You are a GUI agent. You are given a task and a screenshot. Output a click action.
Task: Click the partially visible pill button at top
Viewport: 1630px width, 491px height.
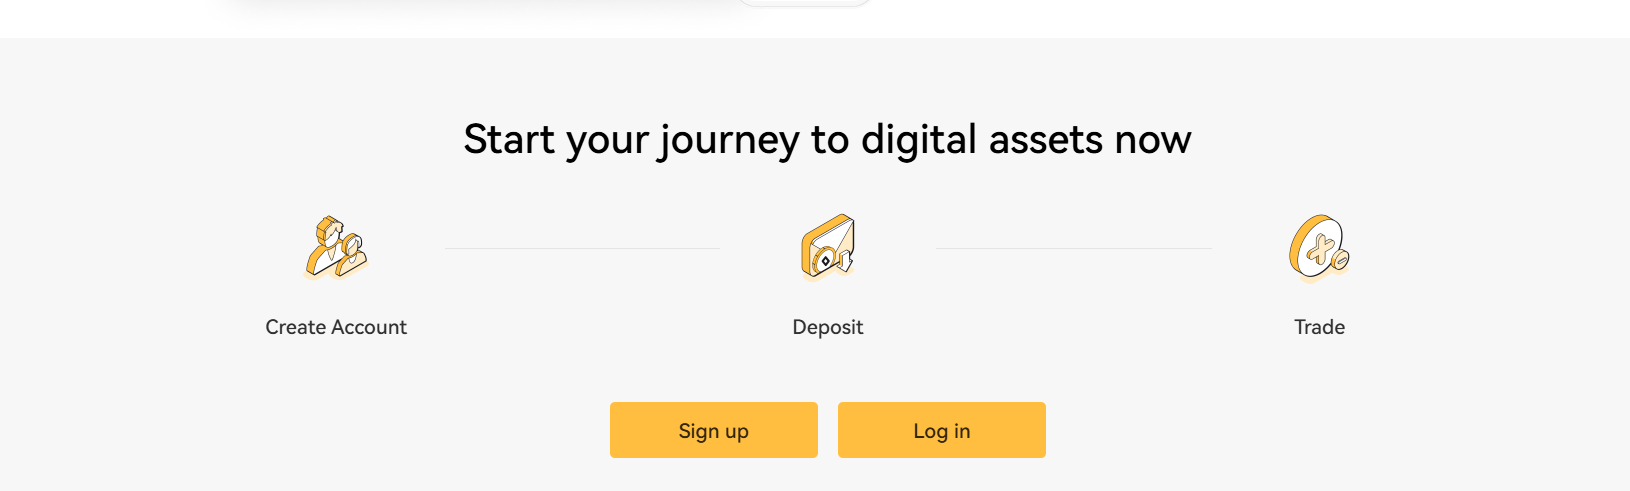(804, 3)
